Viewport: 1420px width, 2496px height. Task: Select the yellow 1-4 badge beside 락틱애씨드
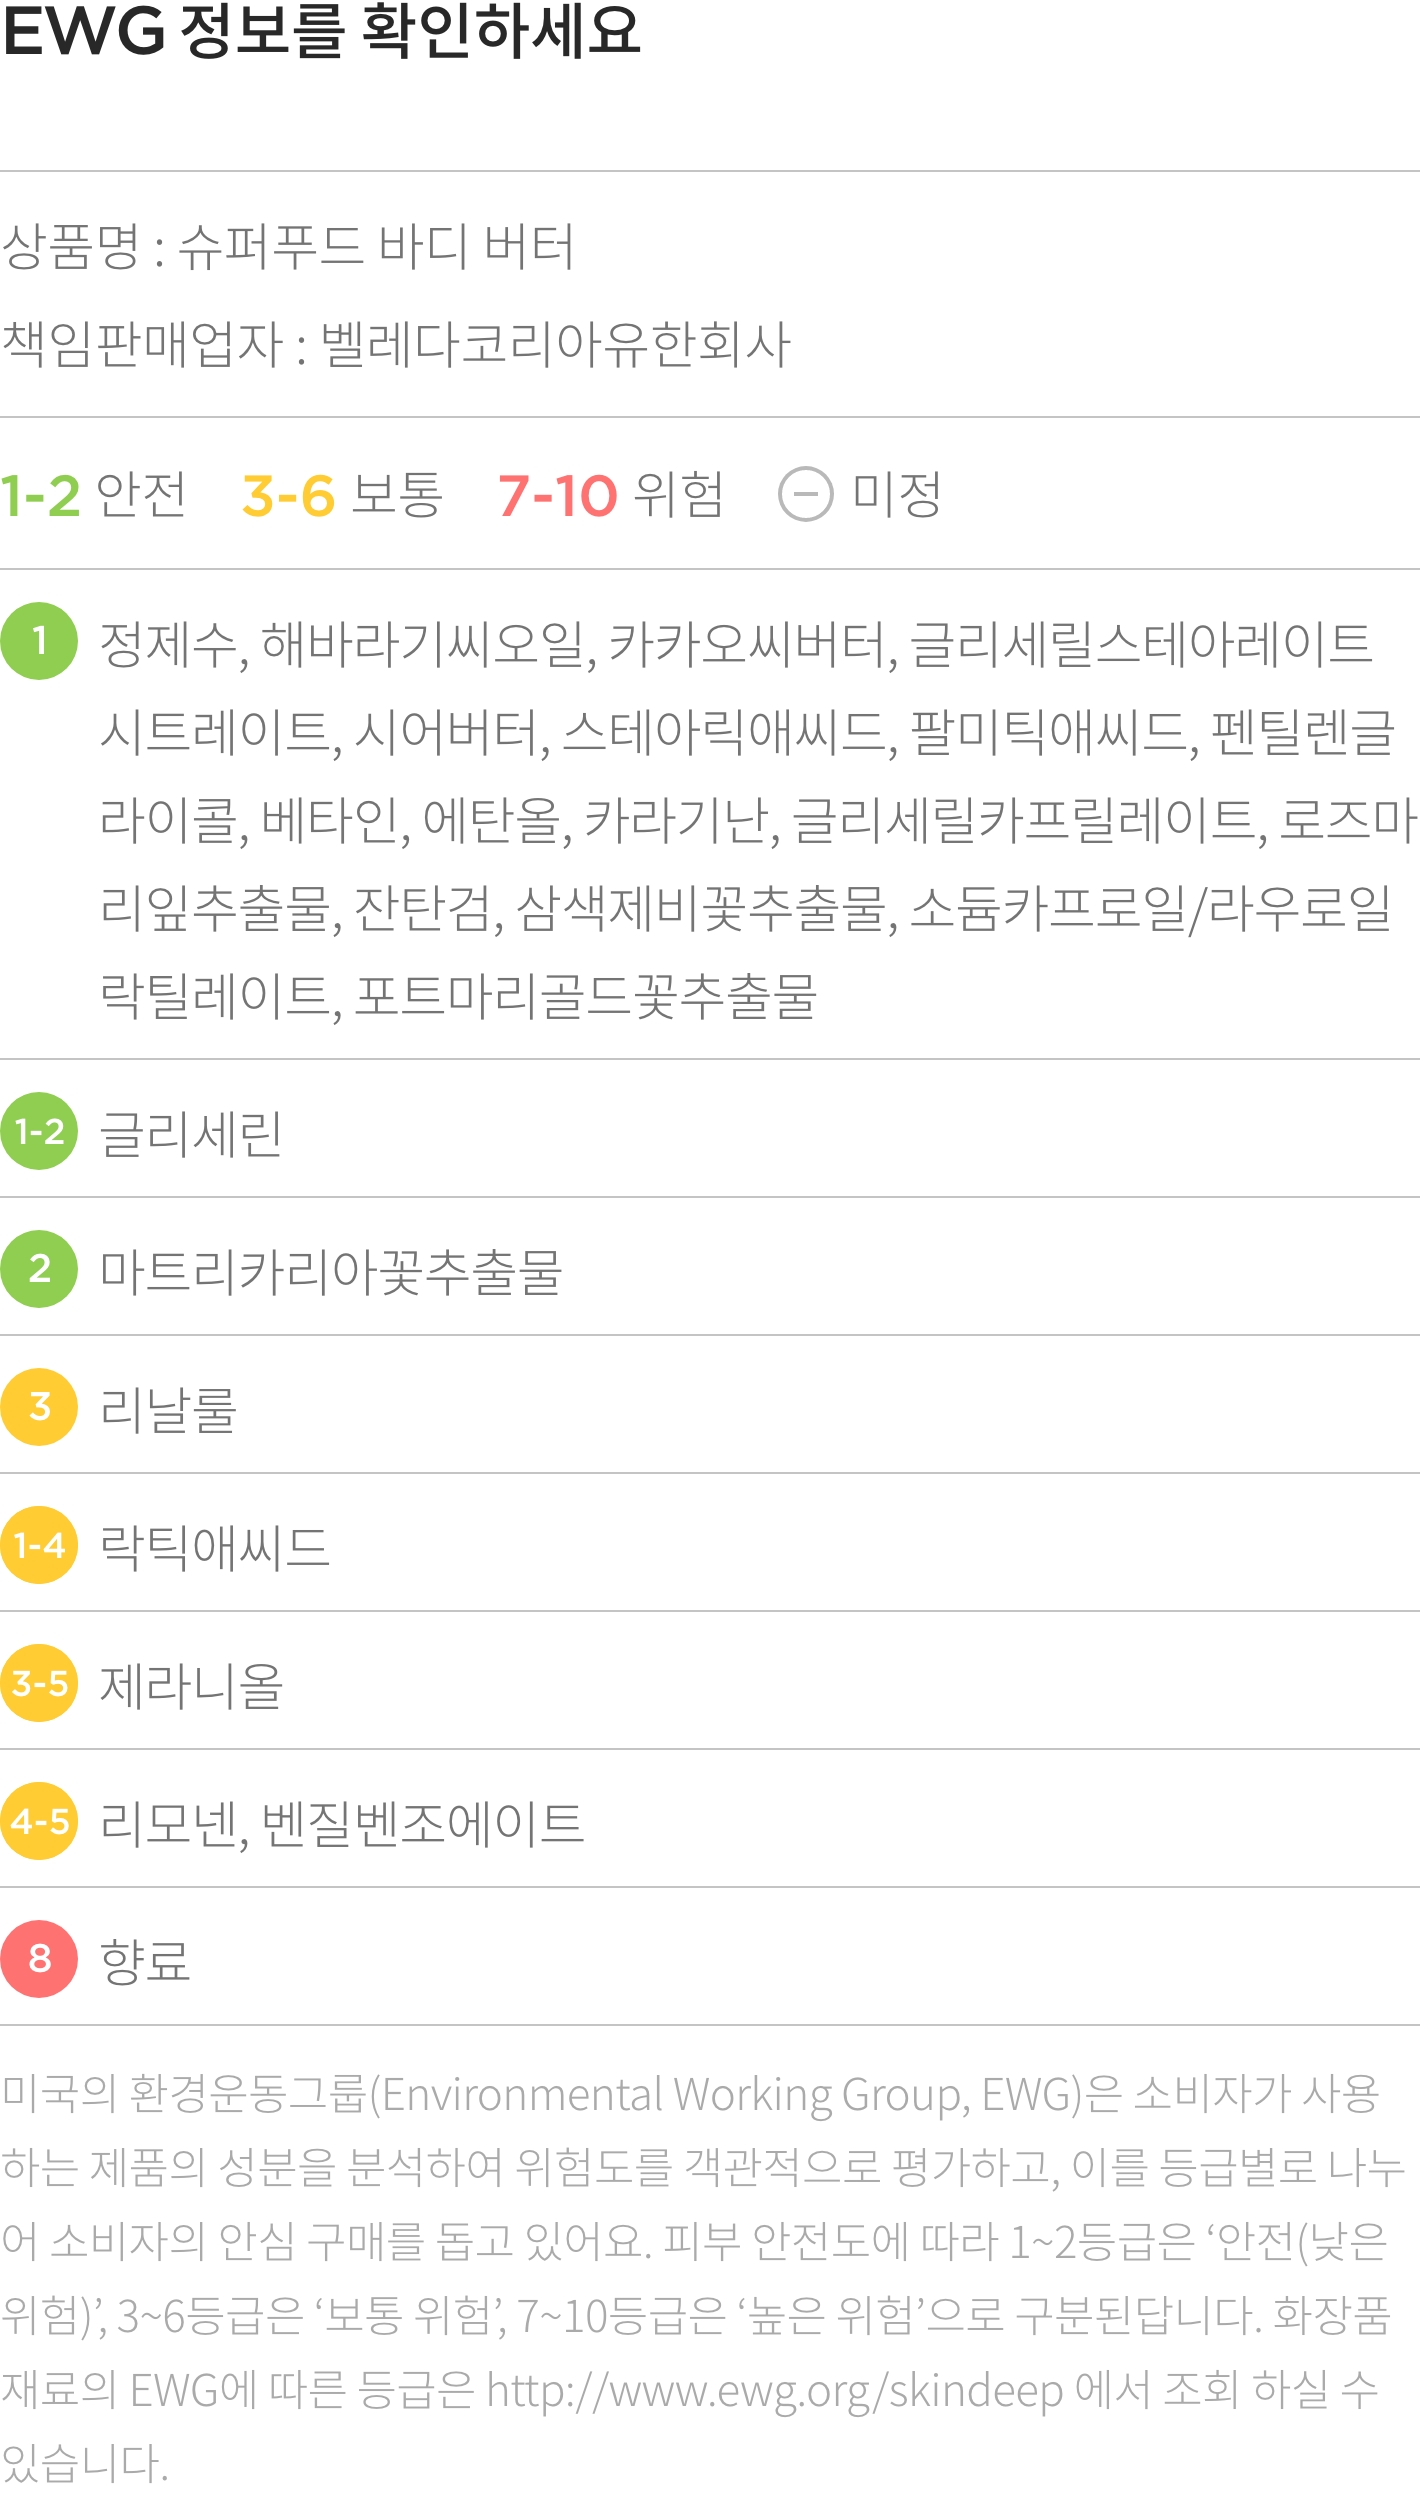39,1545
